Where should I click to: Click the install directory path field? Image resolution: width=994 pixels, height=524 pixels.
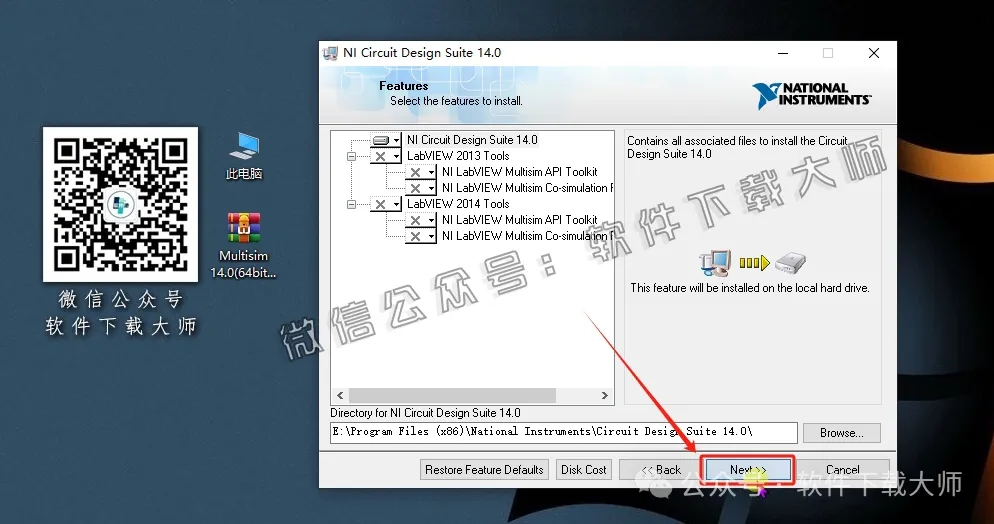564,432
